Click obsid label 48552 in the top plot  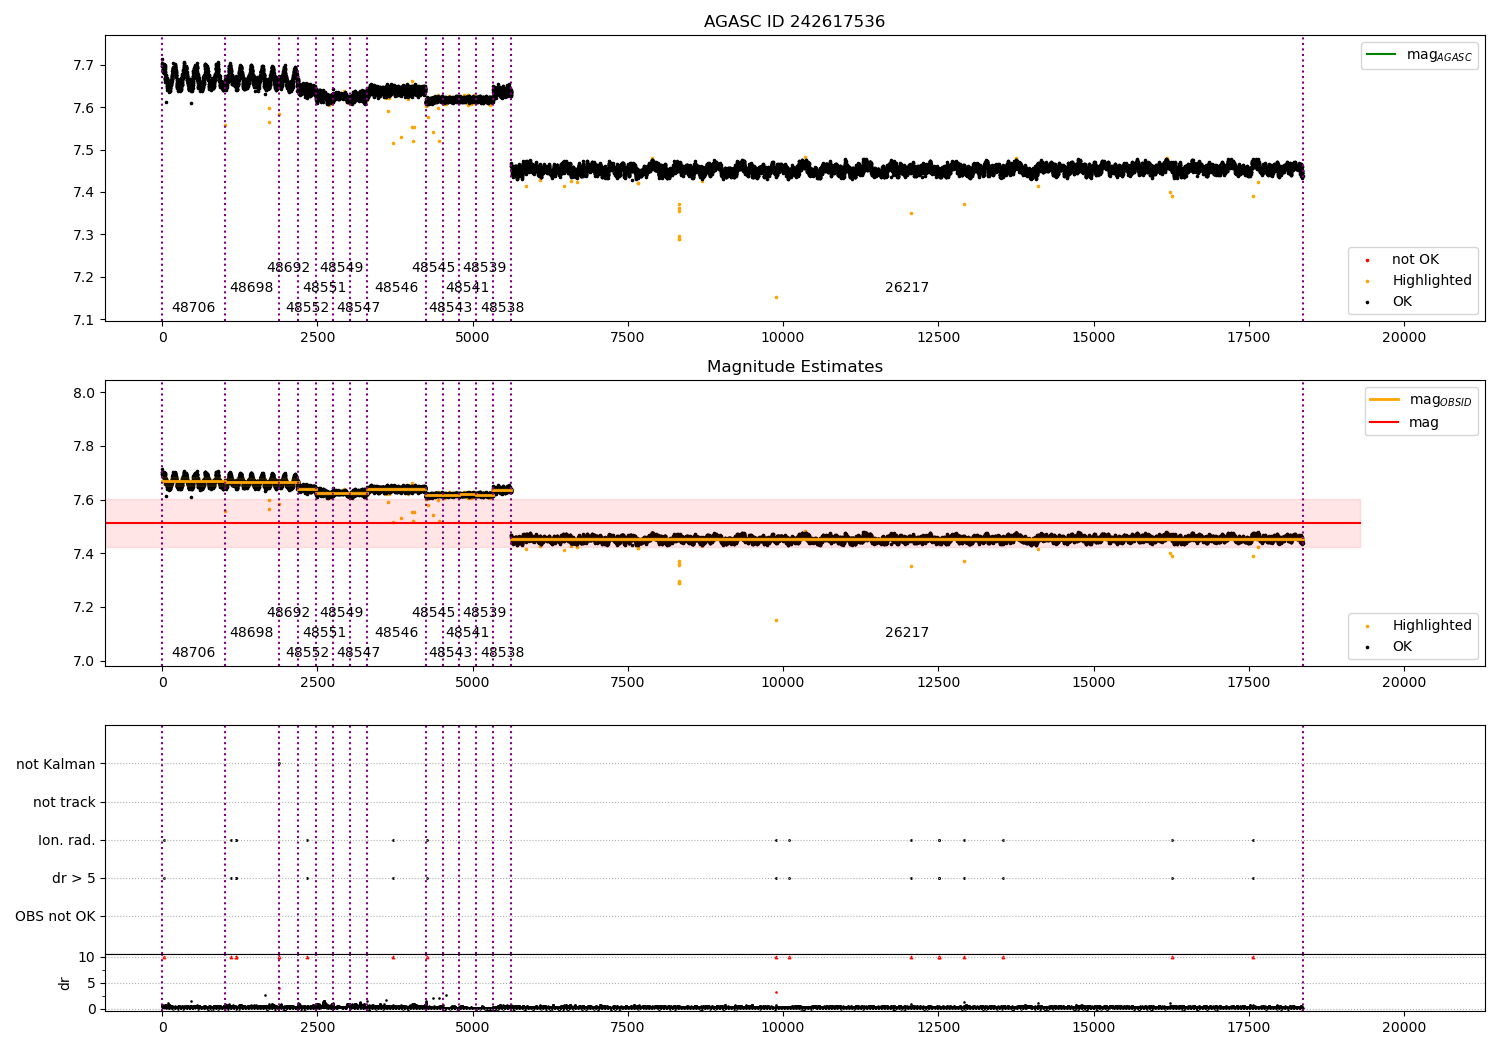pos(307,308)
